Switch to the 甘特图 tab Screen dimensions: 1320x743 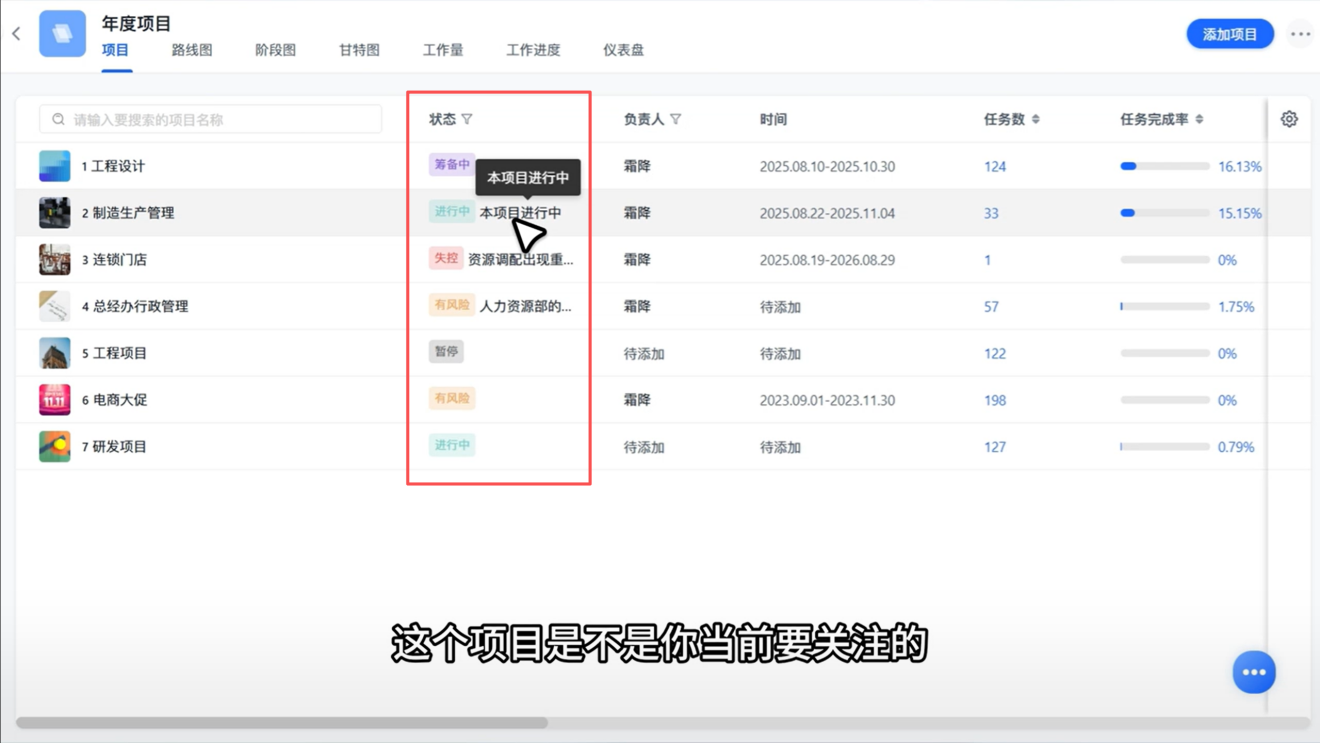click(359, 50)
